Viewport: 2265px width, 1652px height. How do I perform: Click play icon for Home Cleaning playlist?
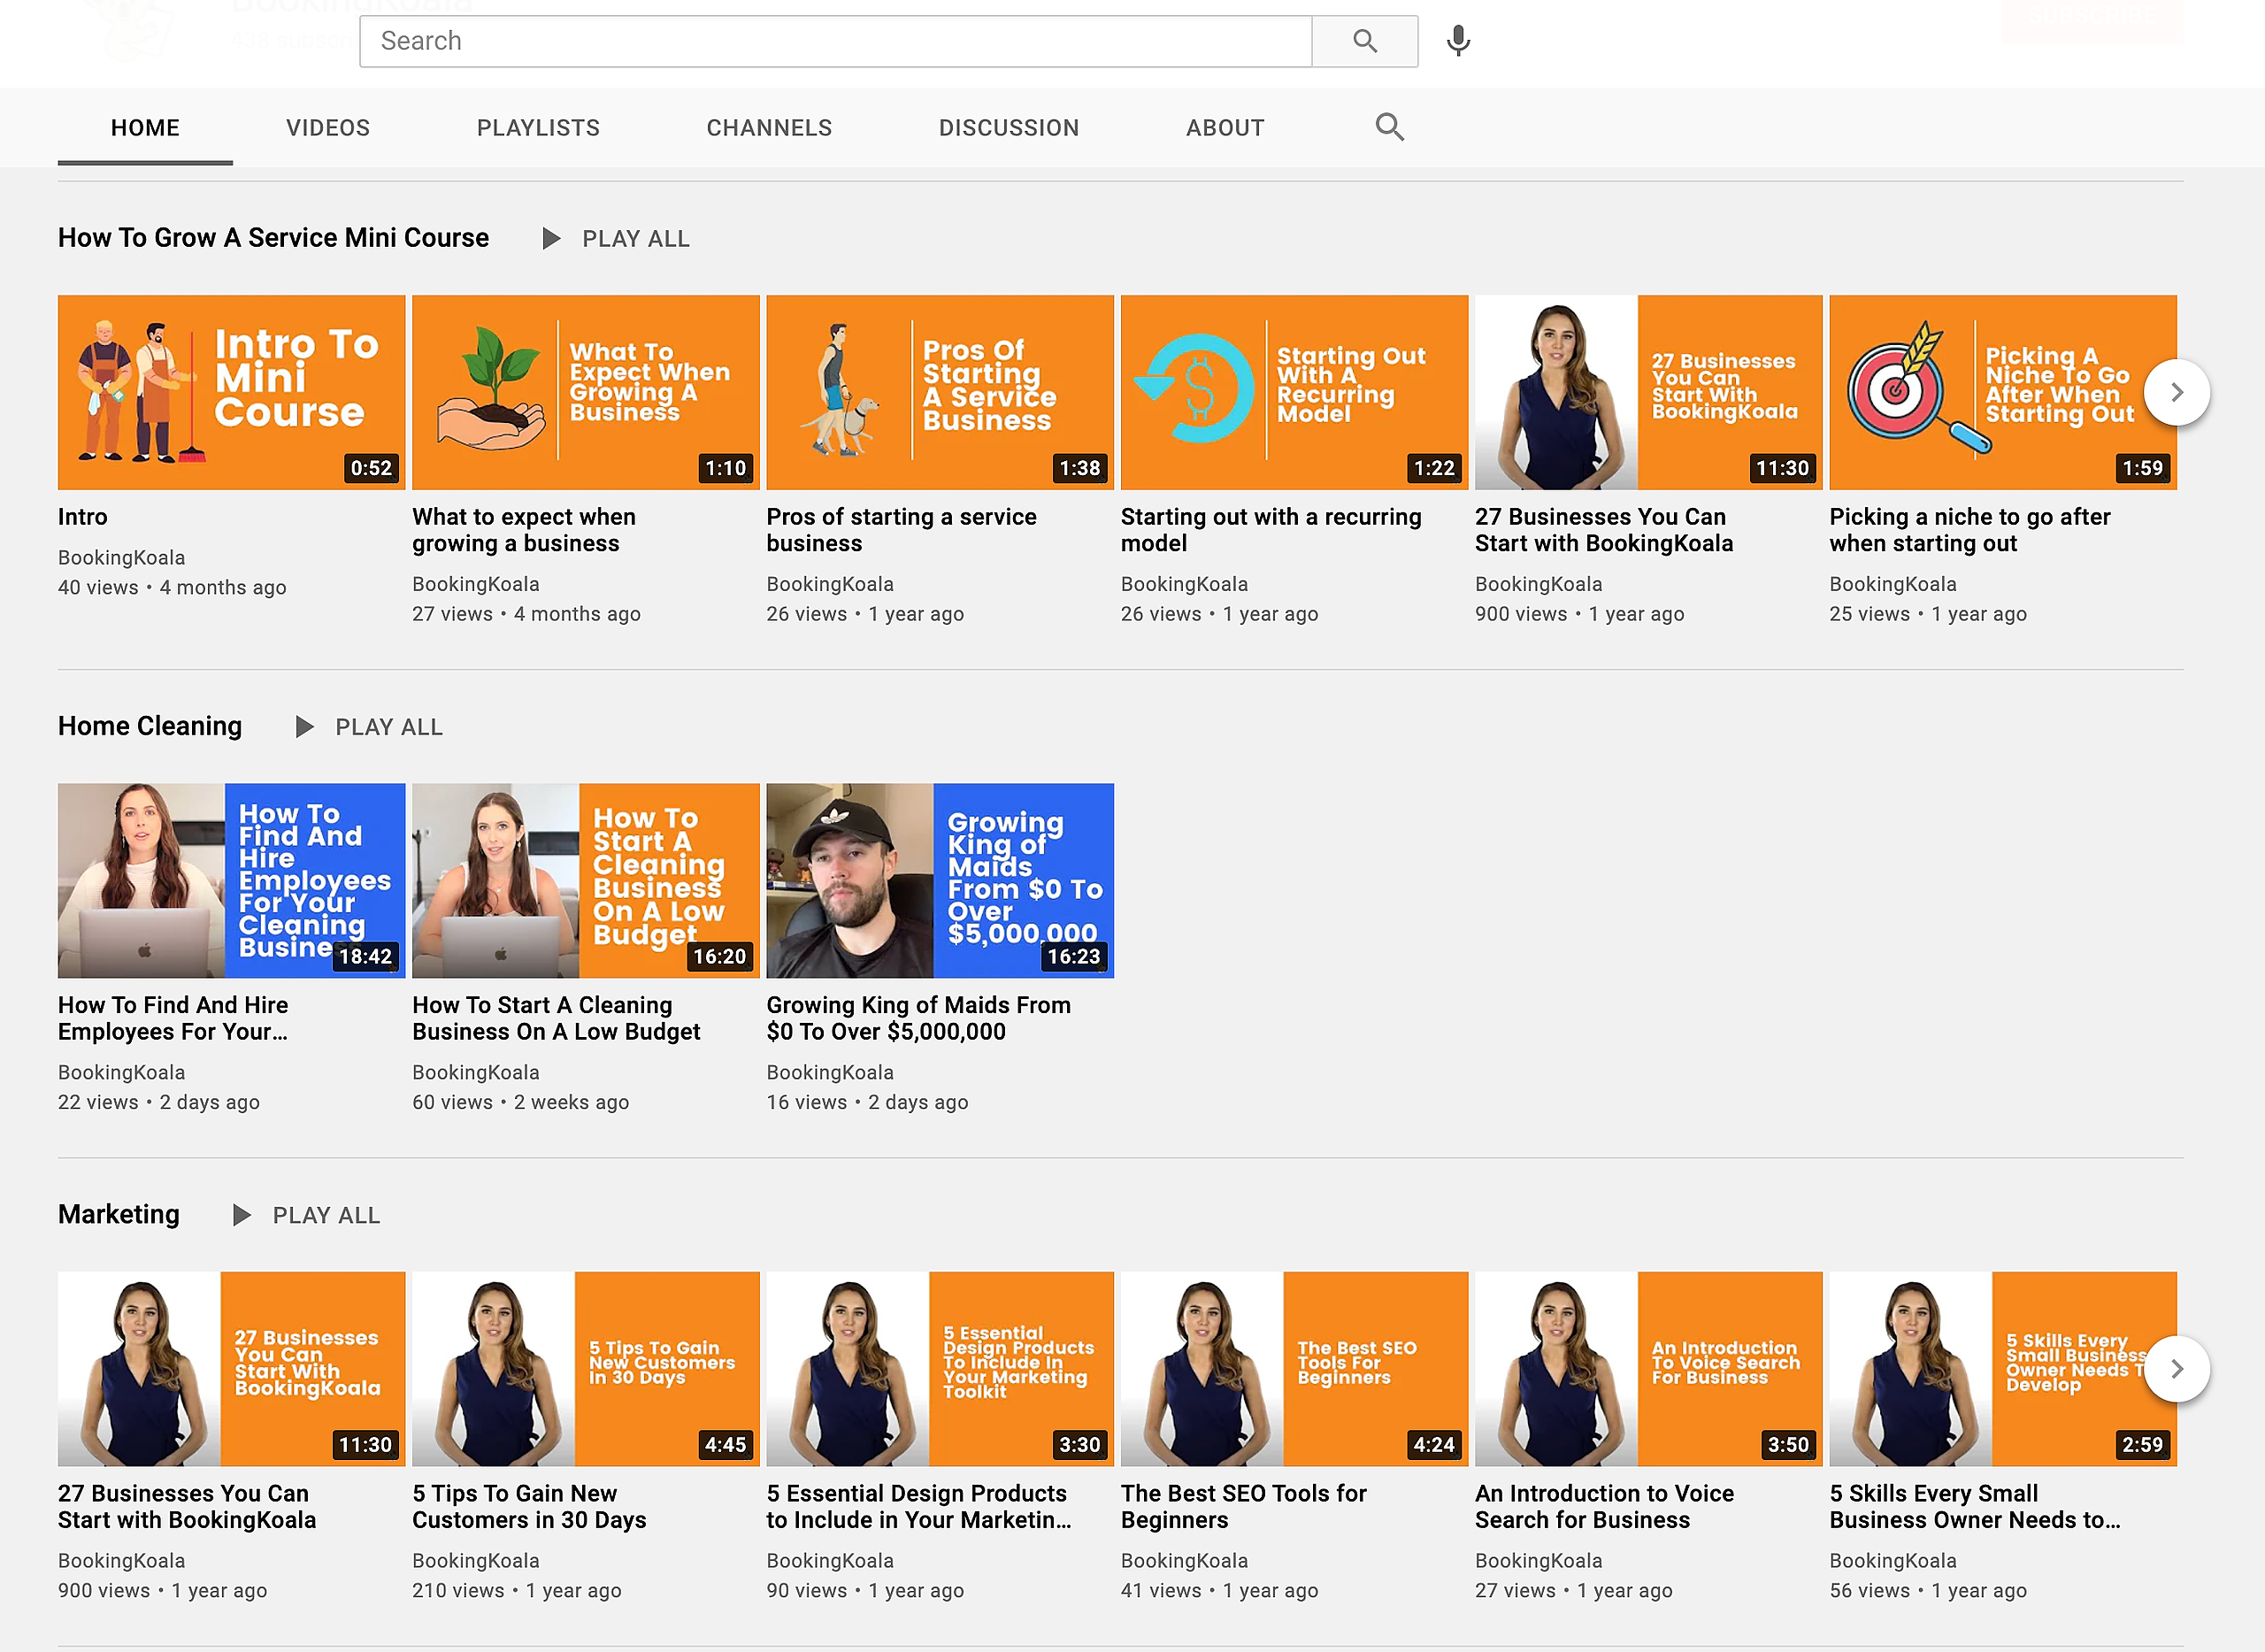click(x=304, y=727)
